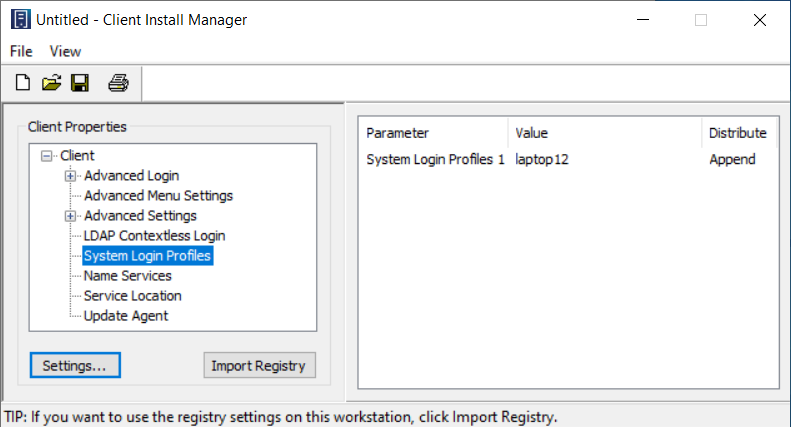
Task: Collapse the Client tree node
Action: click(46, 156)
